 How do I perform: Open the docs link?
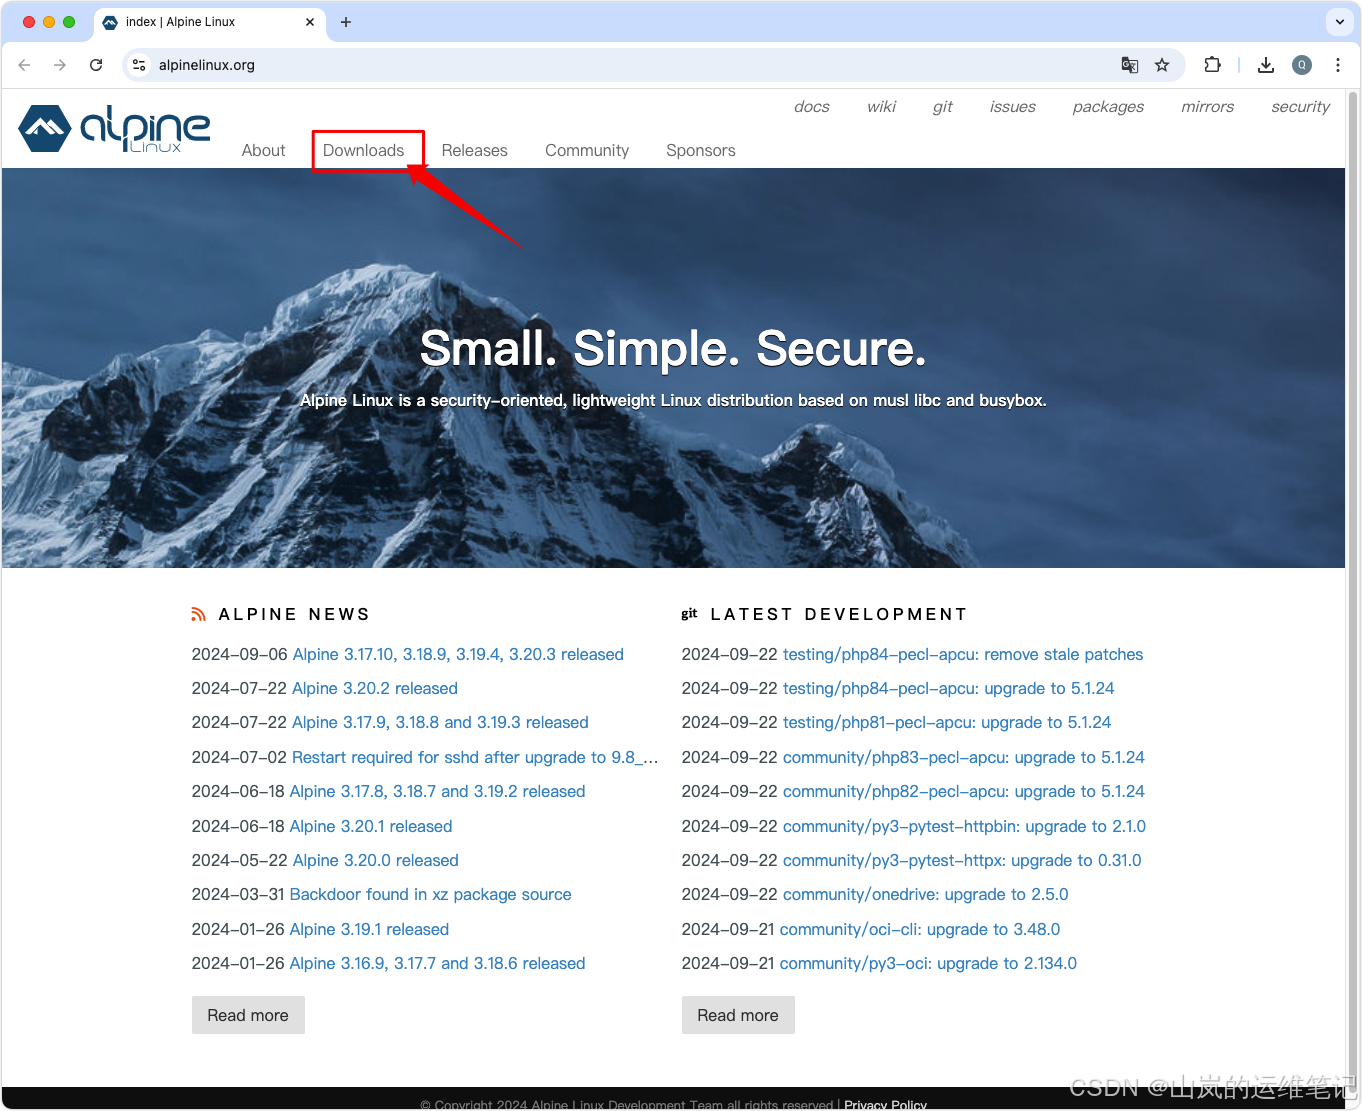click(812, 107)
